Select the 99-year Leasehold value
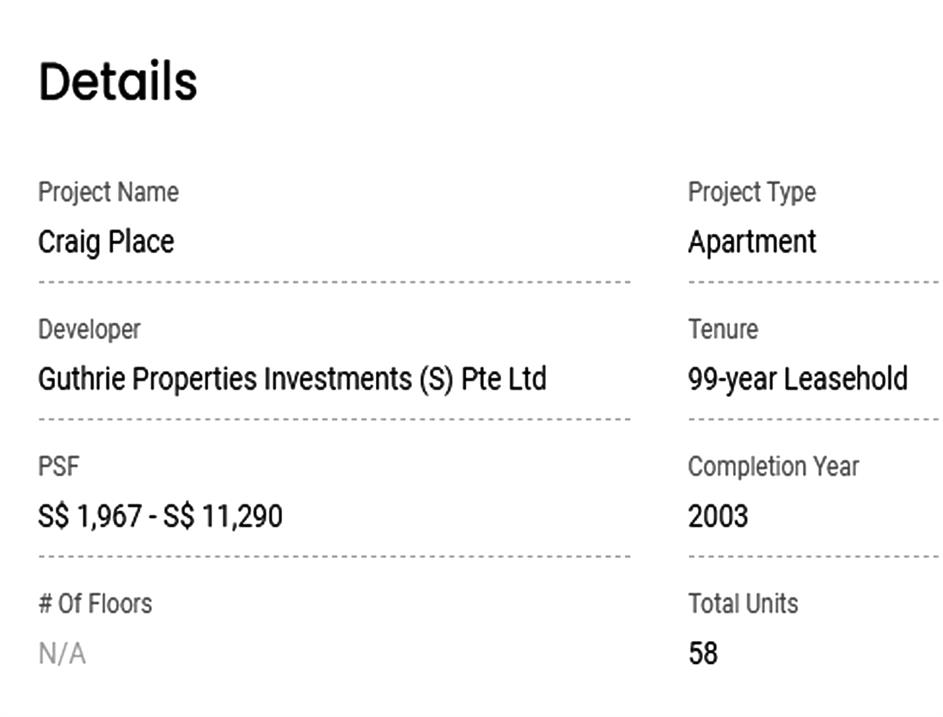943x717 pixels. 797,379
